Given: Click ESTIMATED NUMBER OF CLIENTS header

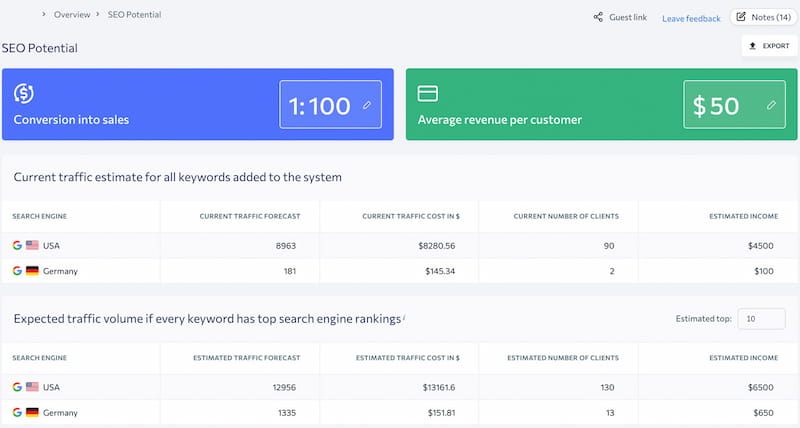Looking at the screenshot, I should click(x=563, y=358).
